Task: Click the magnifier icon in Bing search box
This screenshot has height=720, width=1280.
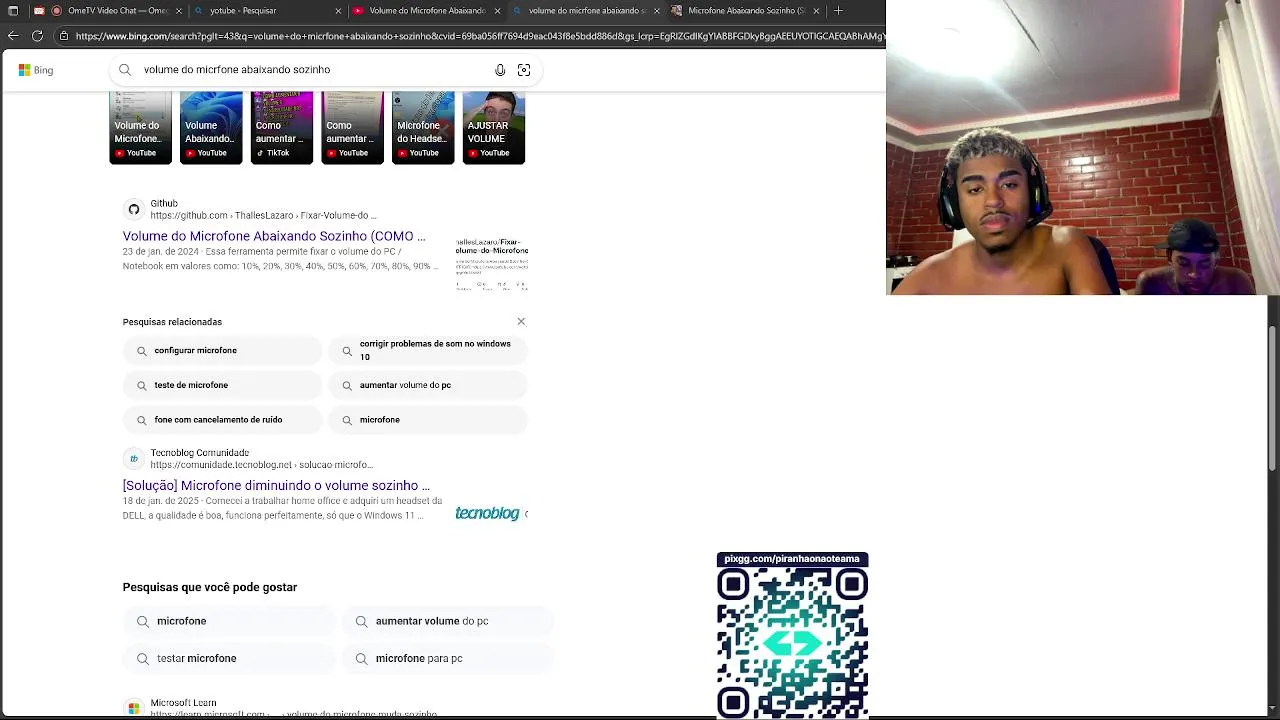Action: pyautogui.click(x=125, y=70)
